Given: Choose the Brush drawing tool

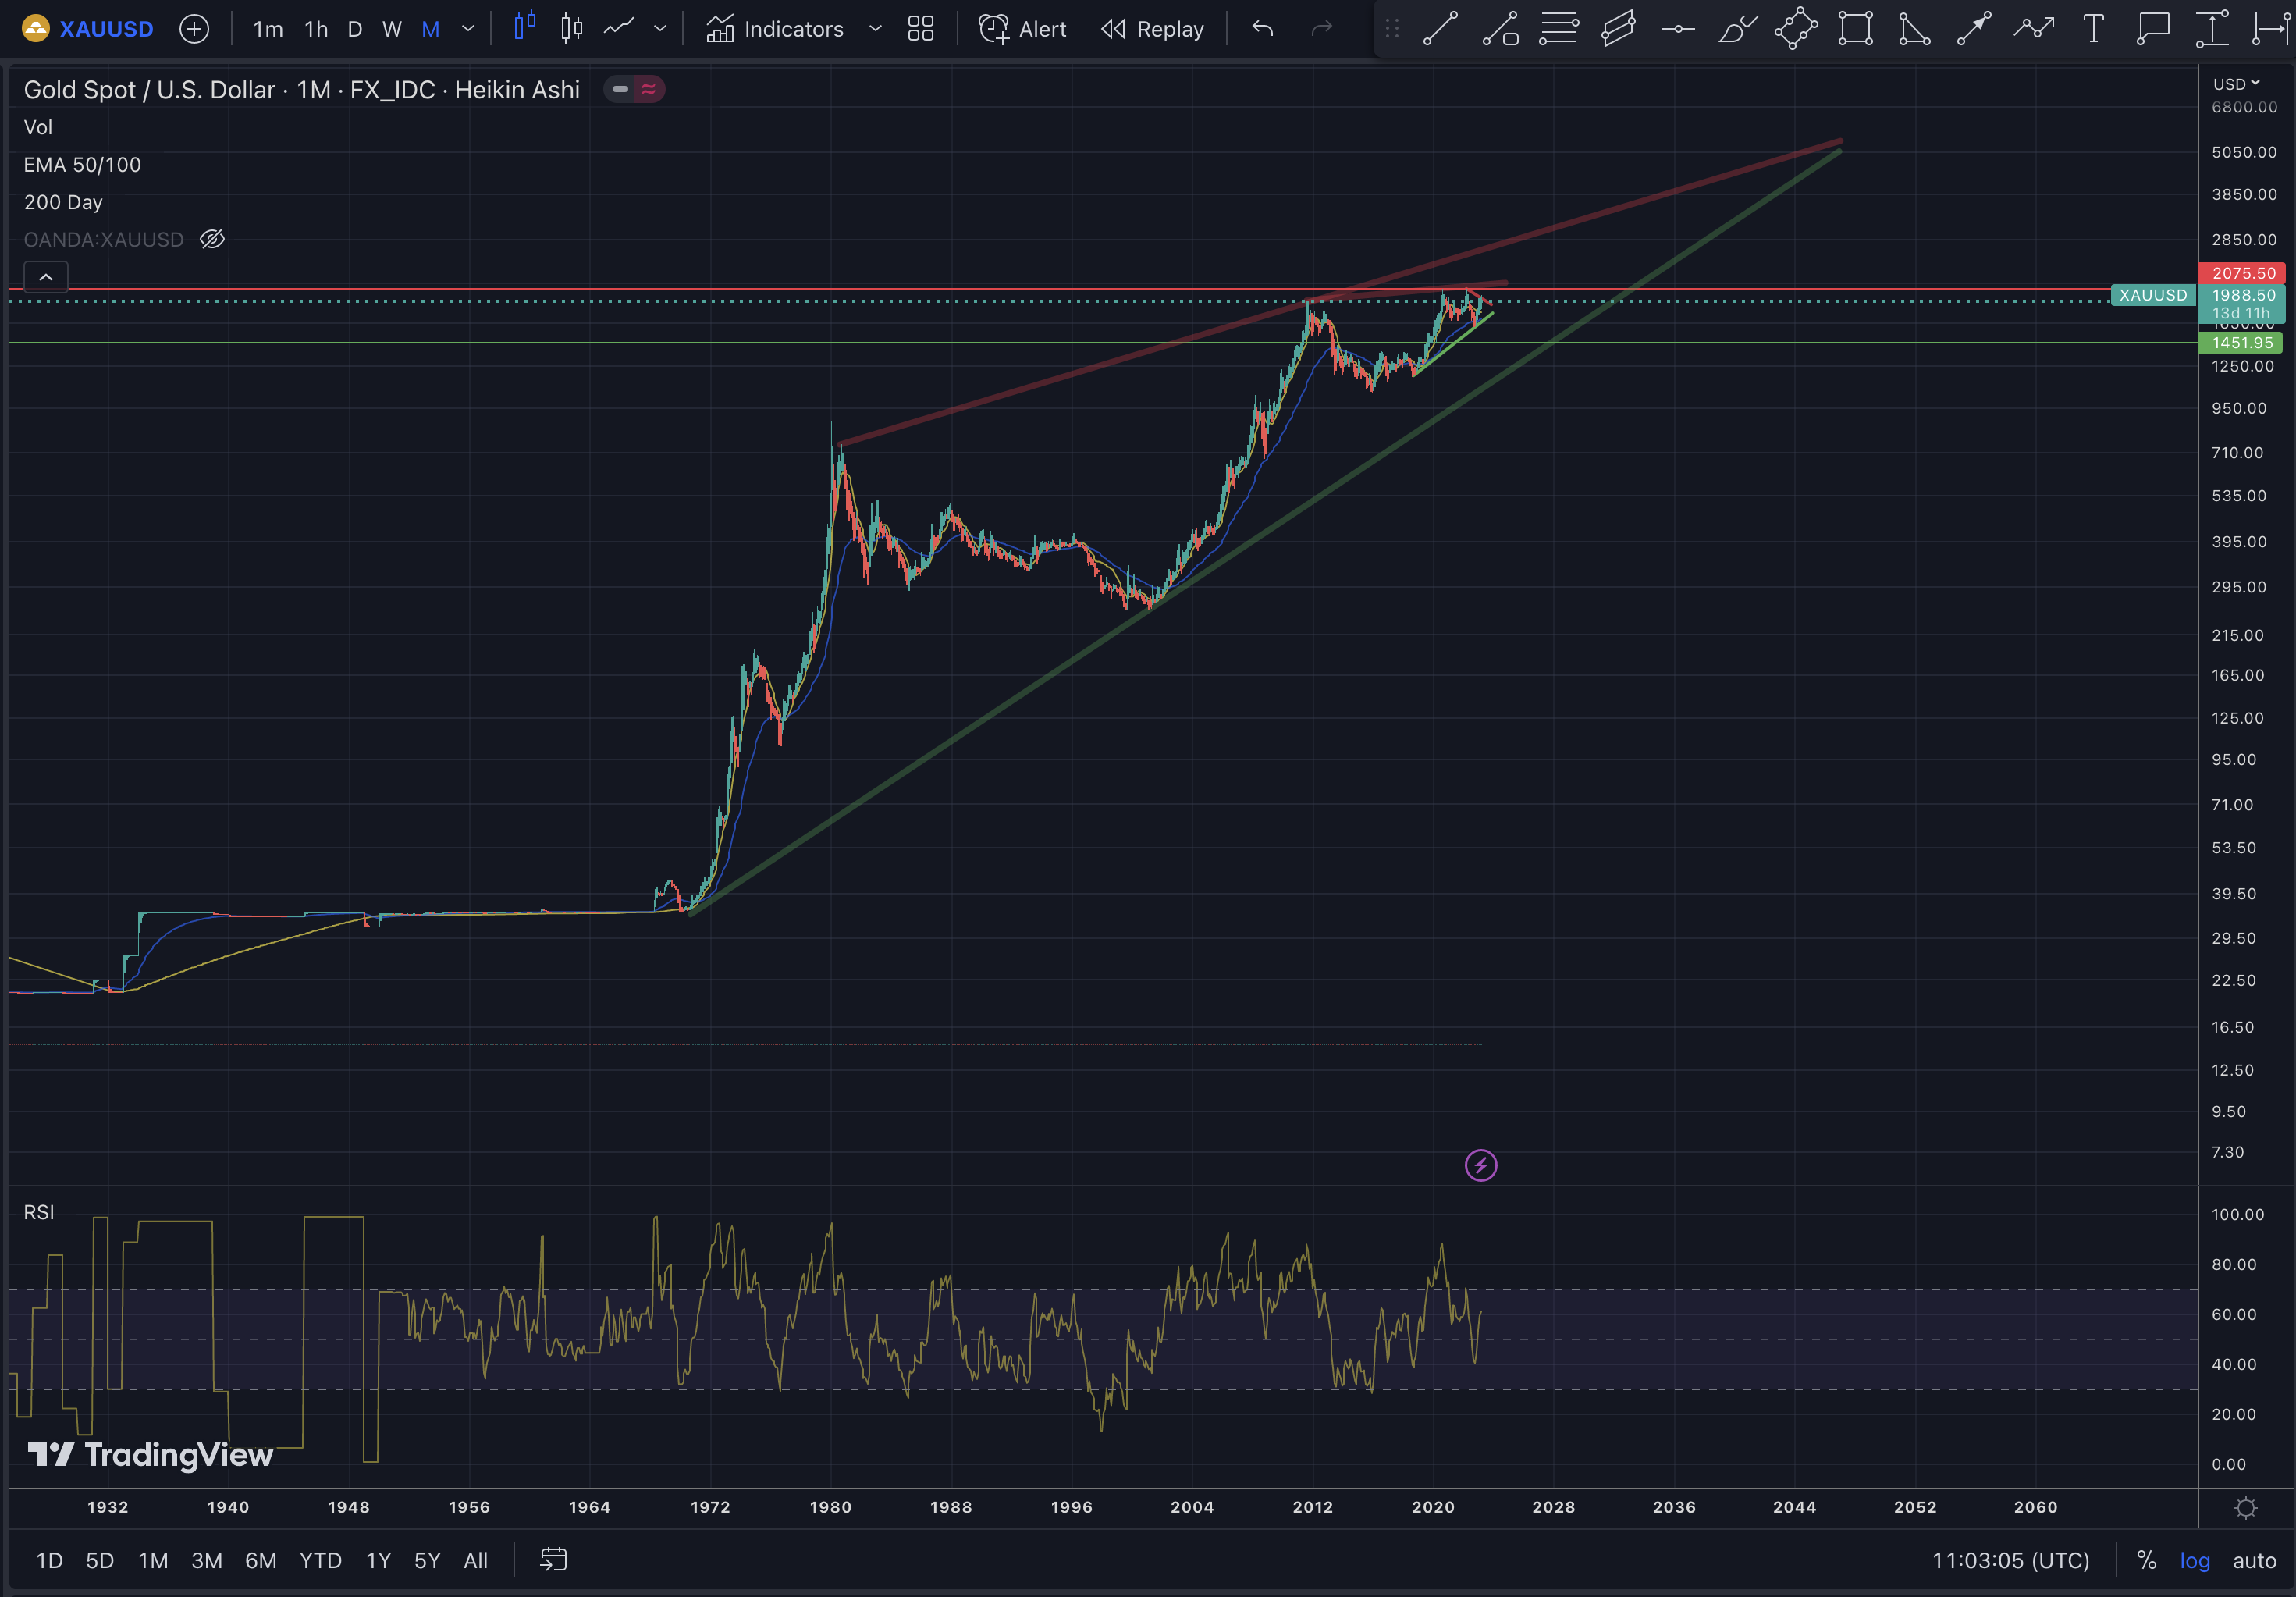Looking at the screenshot, I should coord(1737,29).
